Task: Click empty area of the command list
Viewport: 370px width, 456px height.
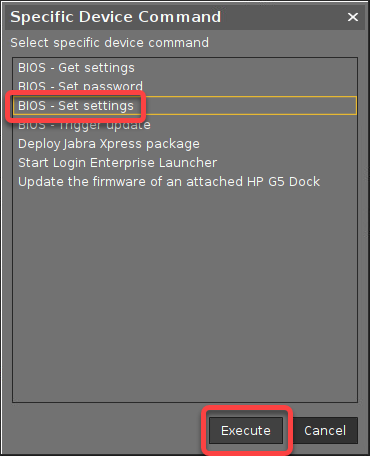Action: pos(185,293)
